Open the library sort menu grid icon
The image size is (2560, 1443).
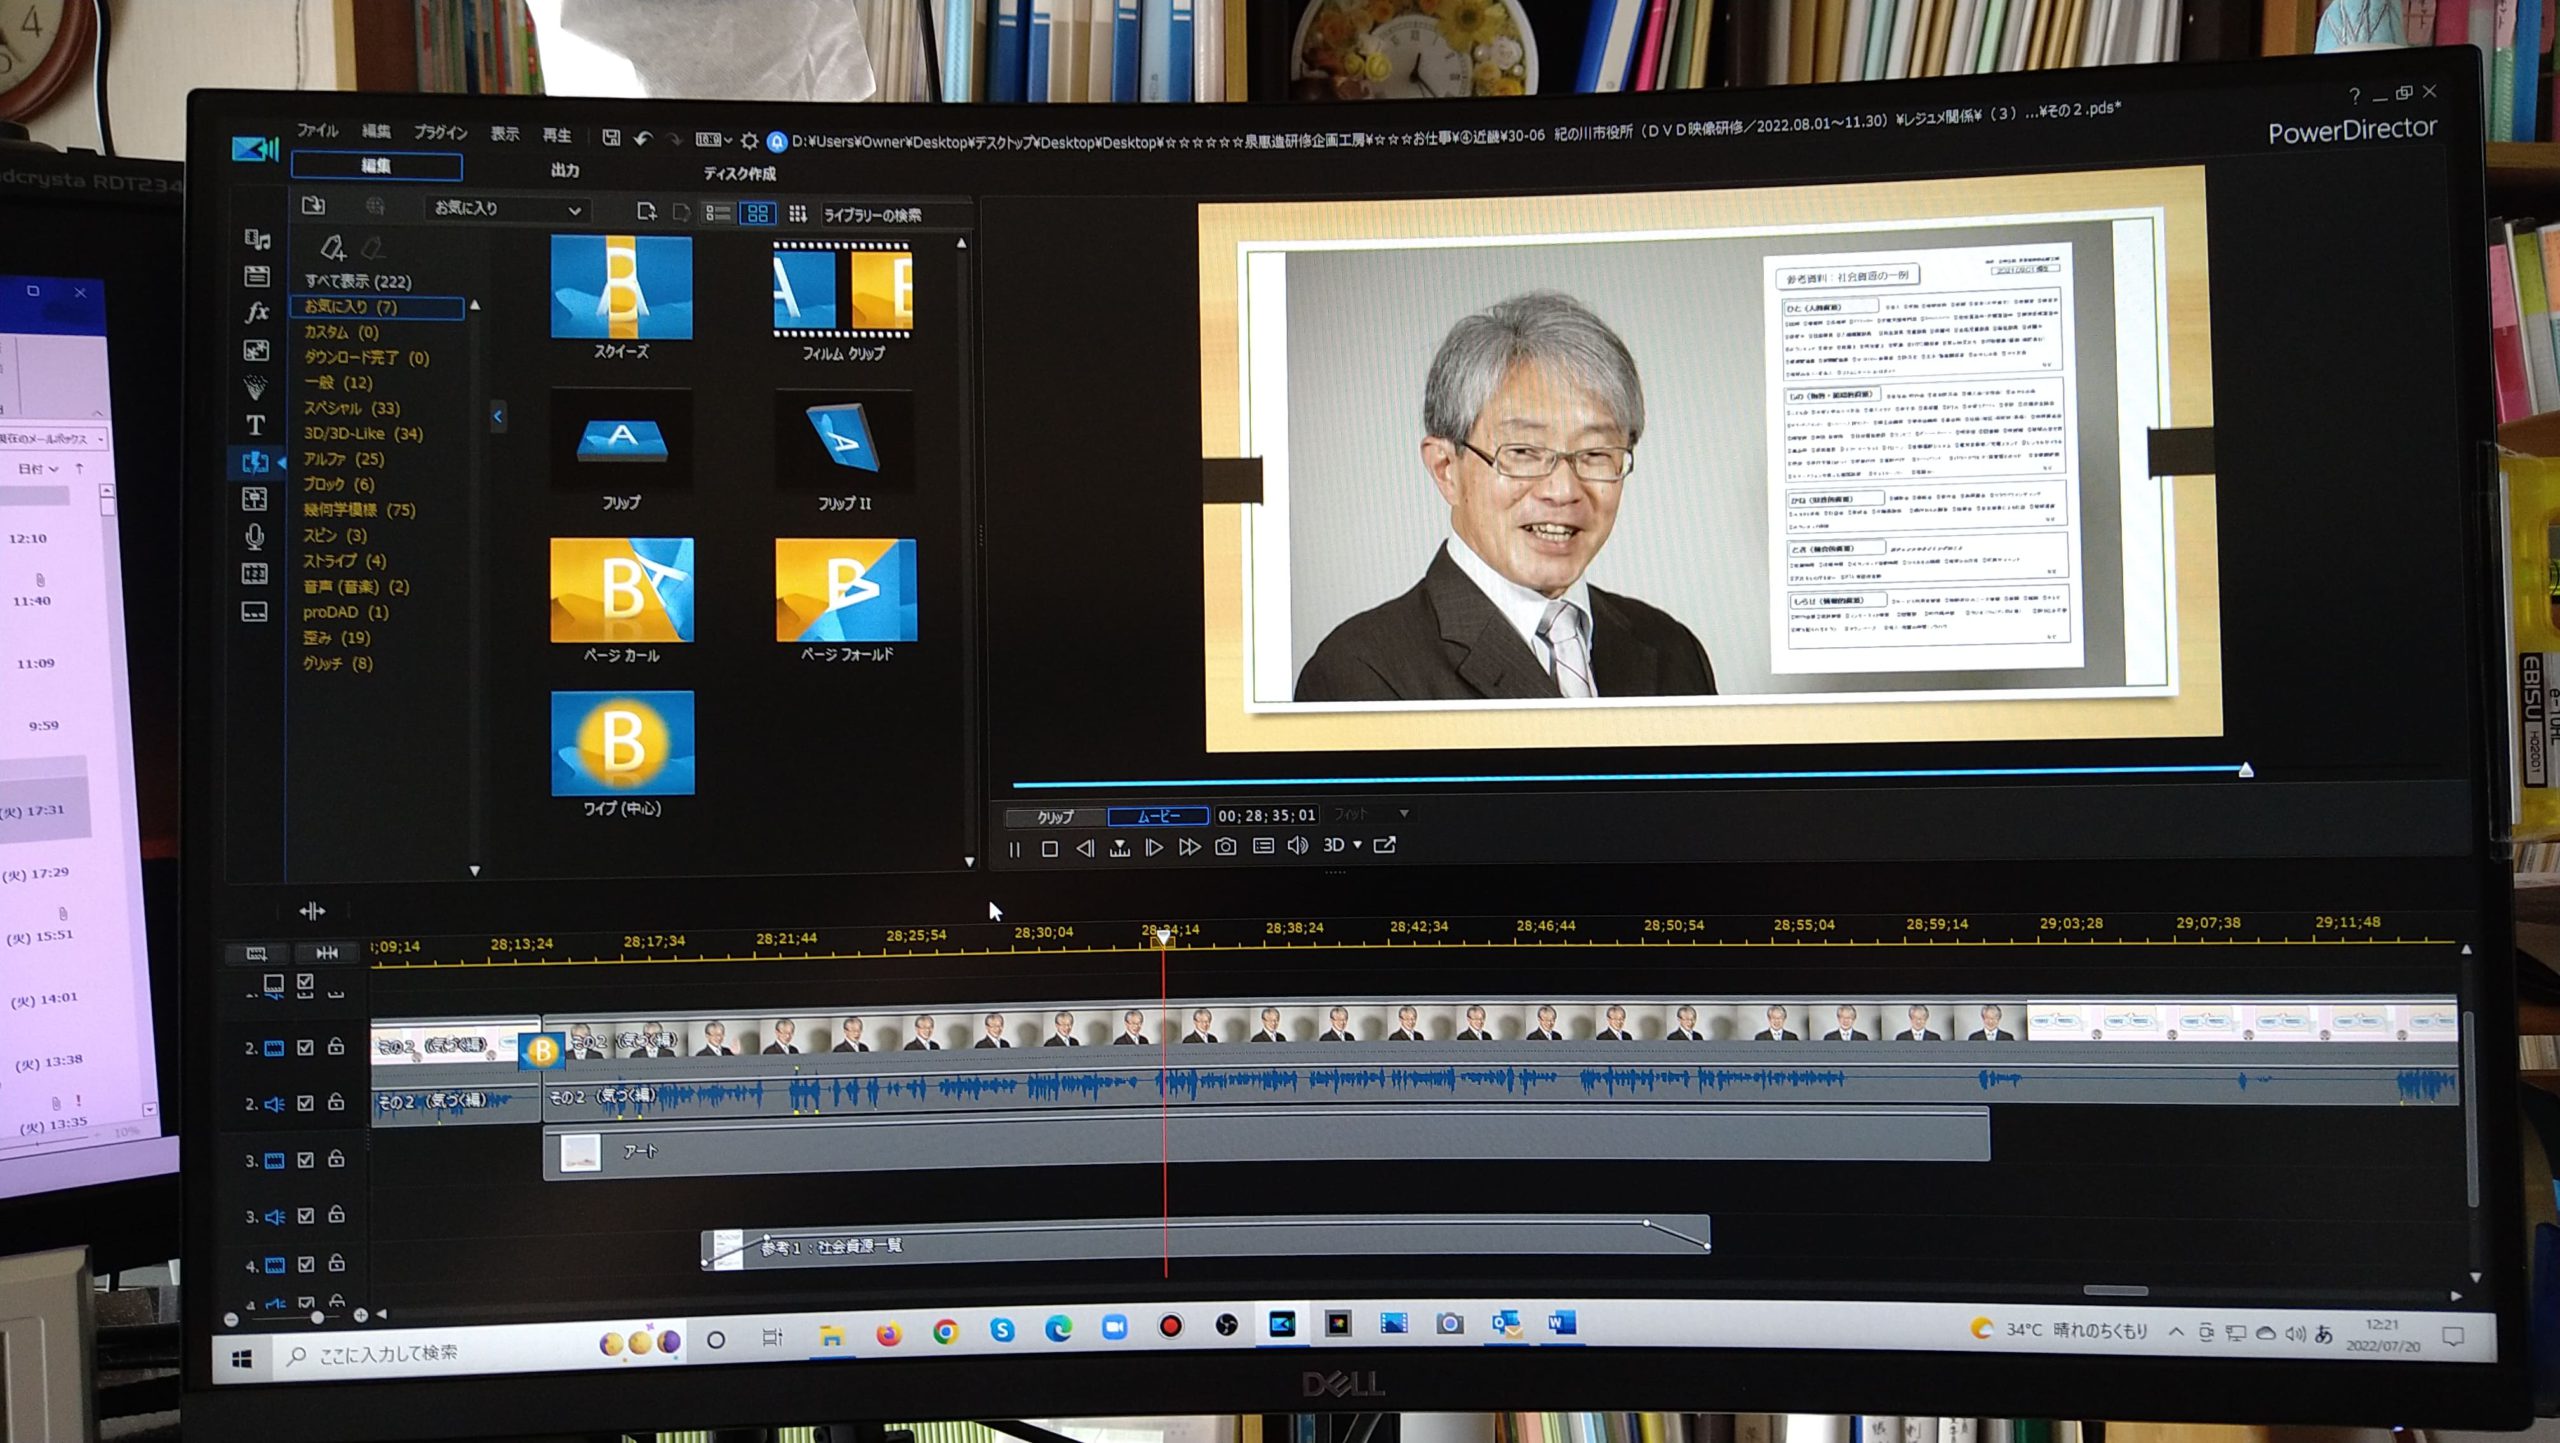[797, 213]
